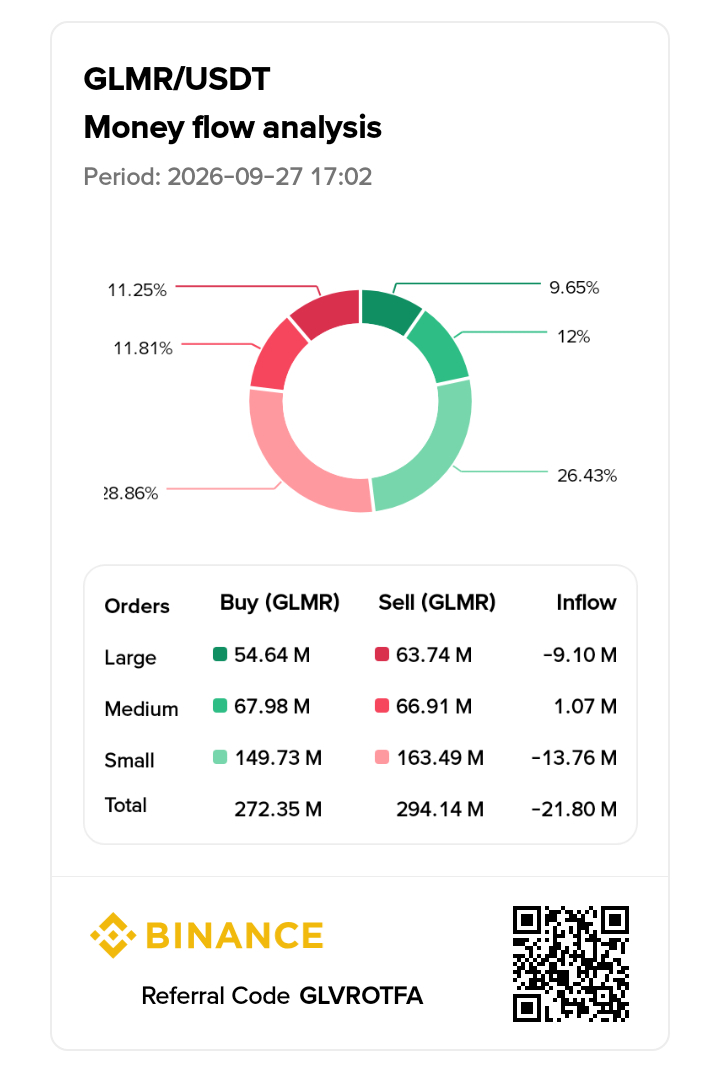
Task: Click the Medium sell red swatch
Action: click(382, 706)
